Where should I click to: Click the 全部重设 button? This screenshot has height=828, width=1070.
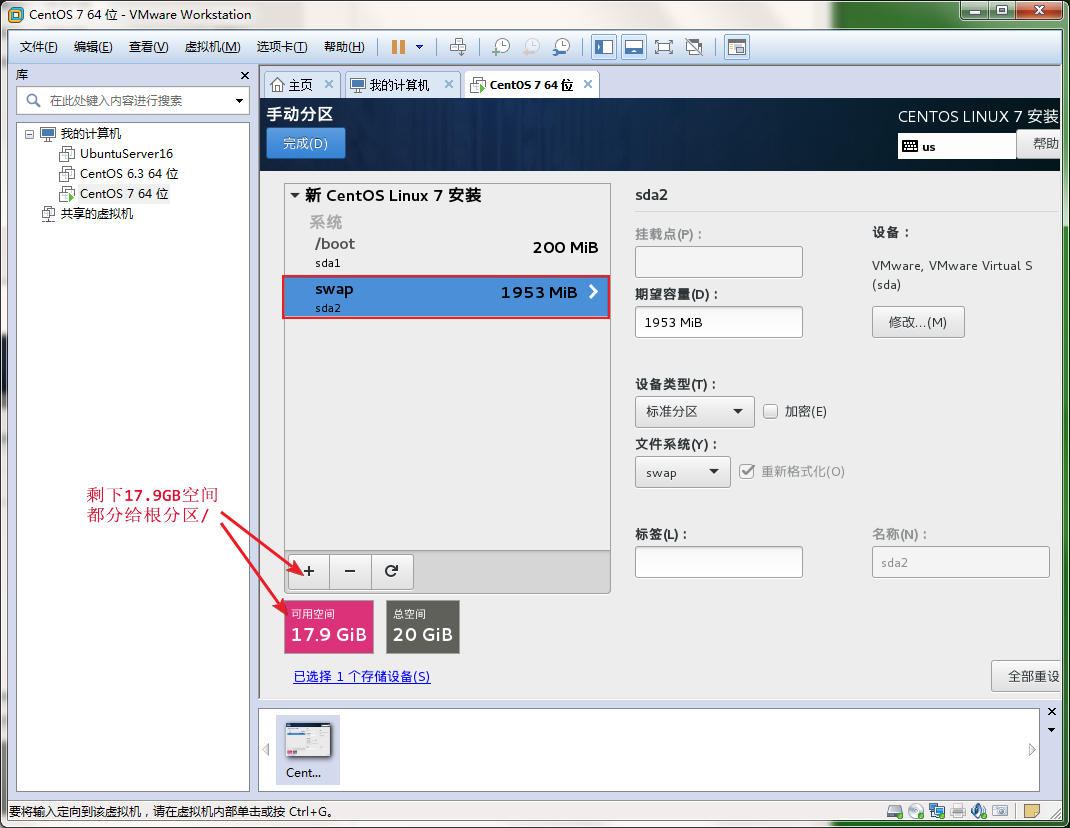click(1028, 676)
